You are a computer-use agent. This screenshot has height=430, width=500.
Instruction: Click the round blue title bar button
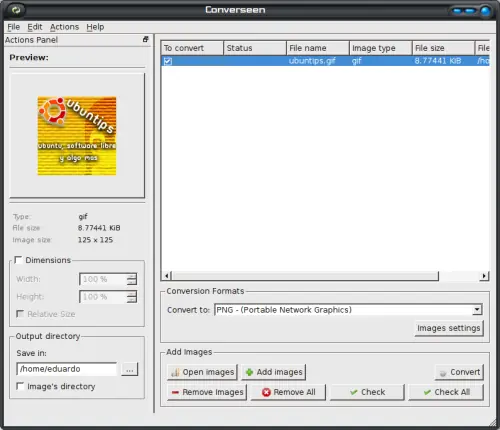pos(485,11)
